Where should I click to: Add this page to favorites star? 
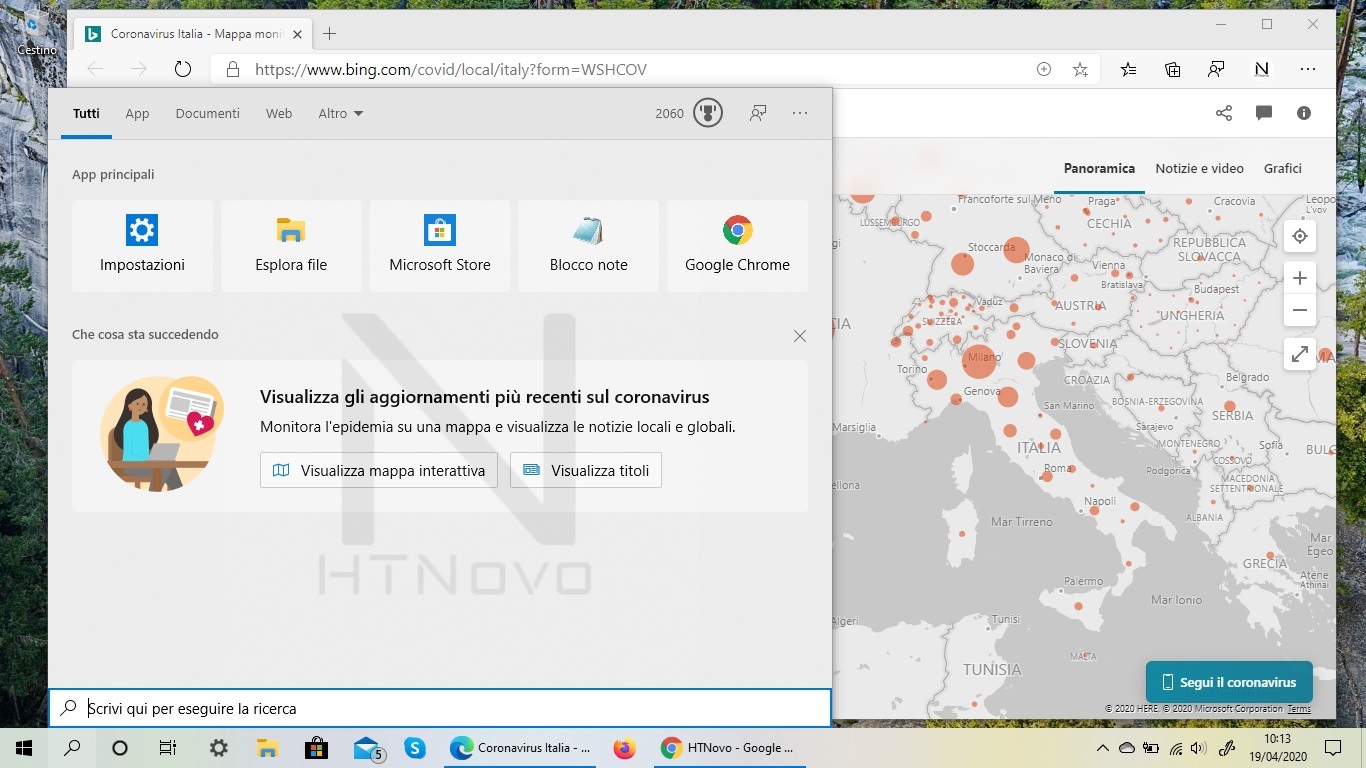(1080, 69)
